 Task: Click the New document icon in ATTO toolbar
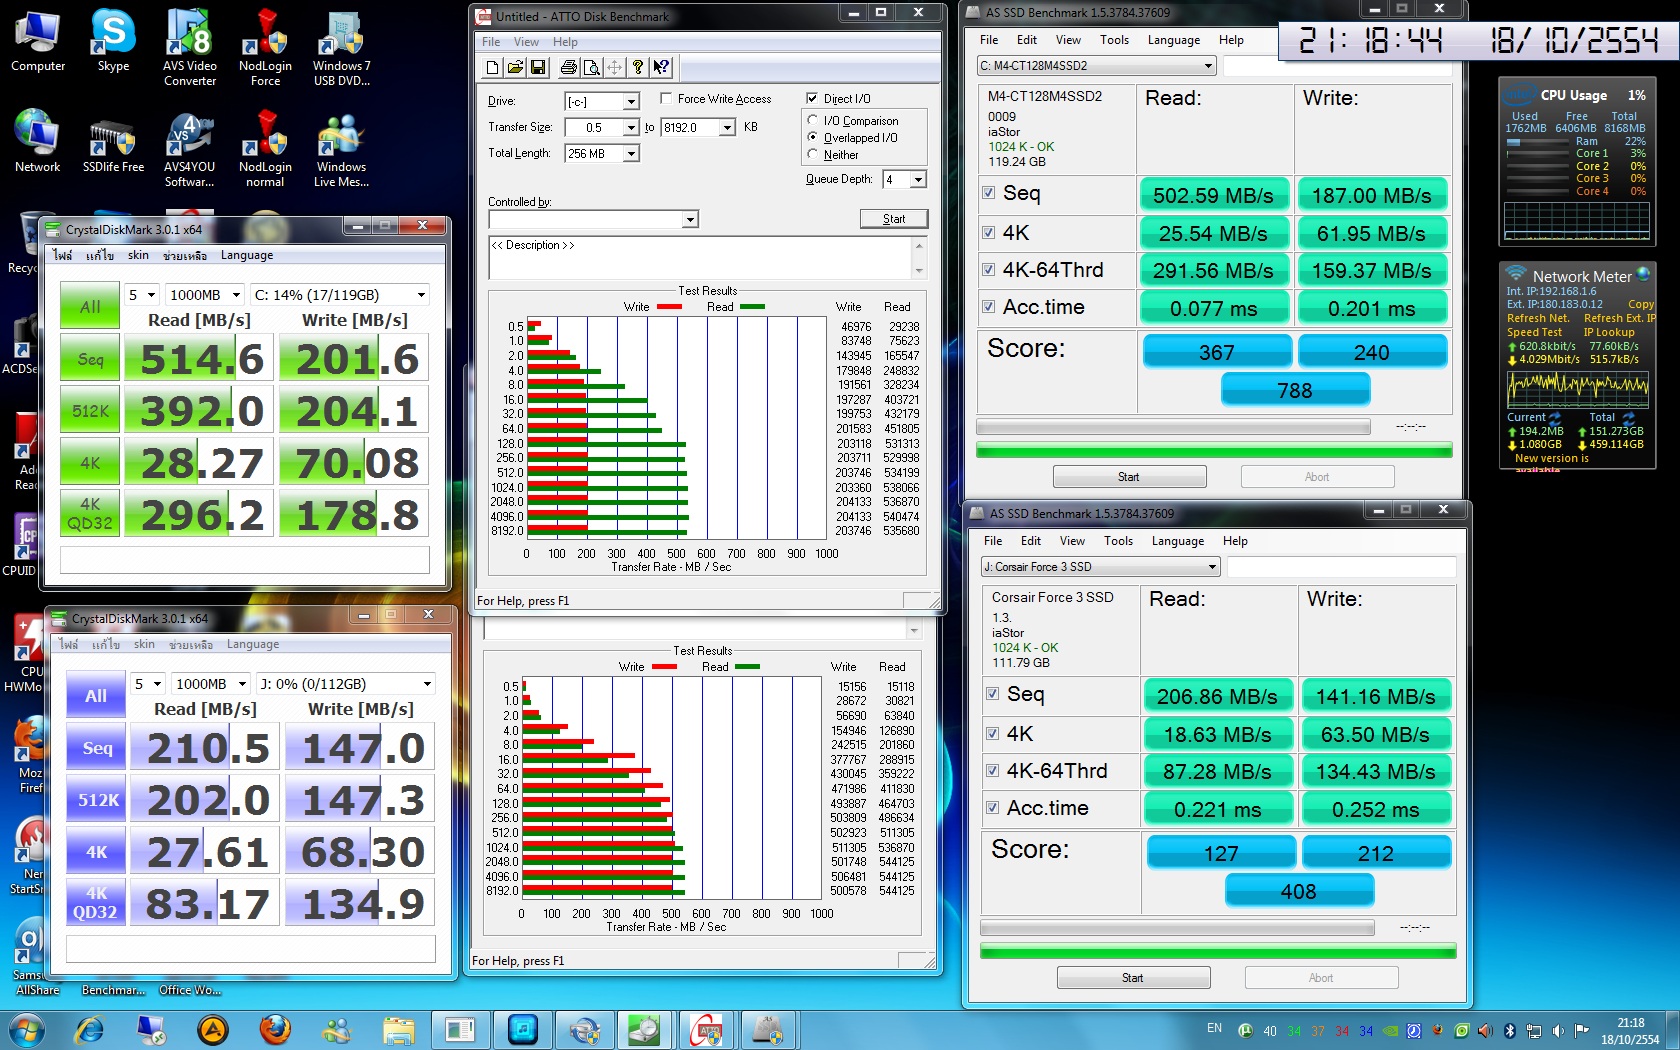click(x=493, y=68)
